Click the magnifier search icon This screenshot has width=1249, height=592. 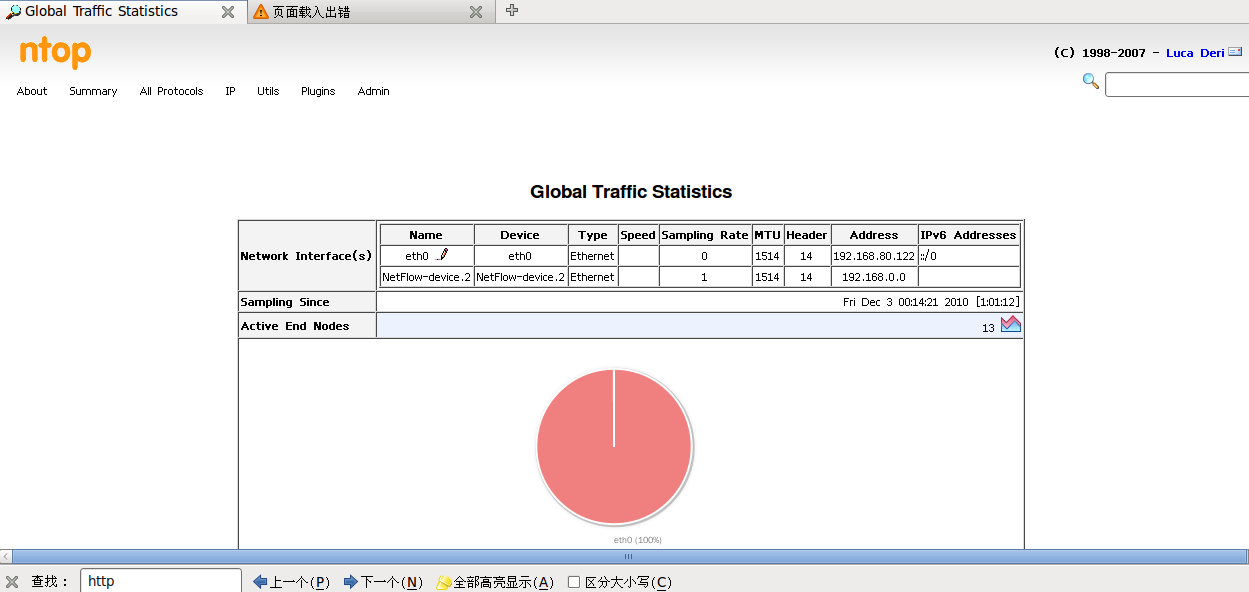[1091, 81]
